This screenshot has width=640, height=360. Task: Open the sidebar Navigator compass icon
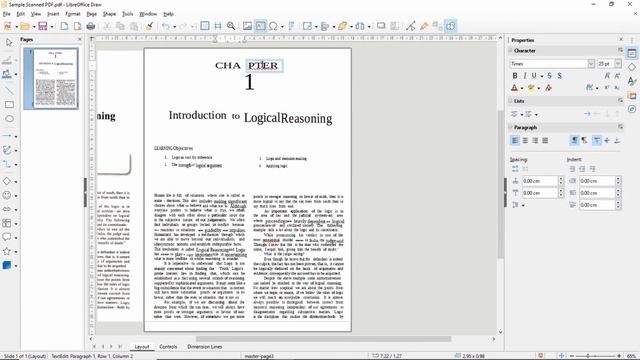point(632,109)
